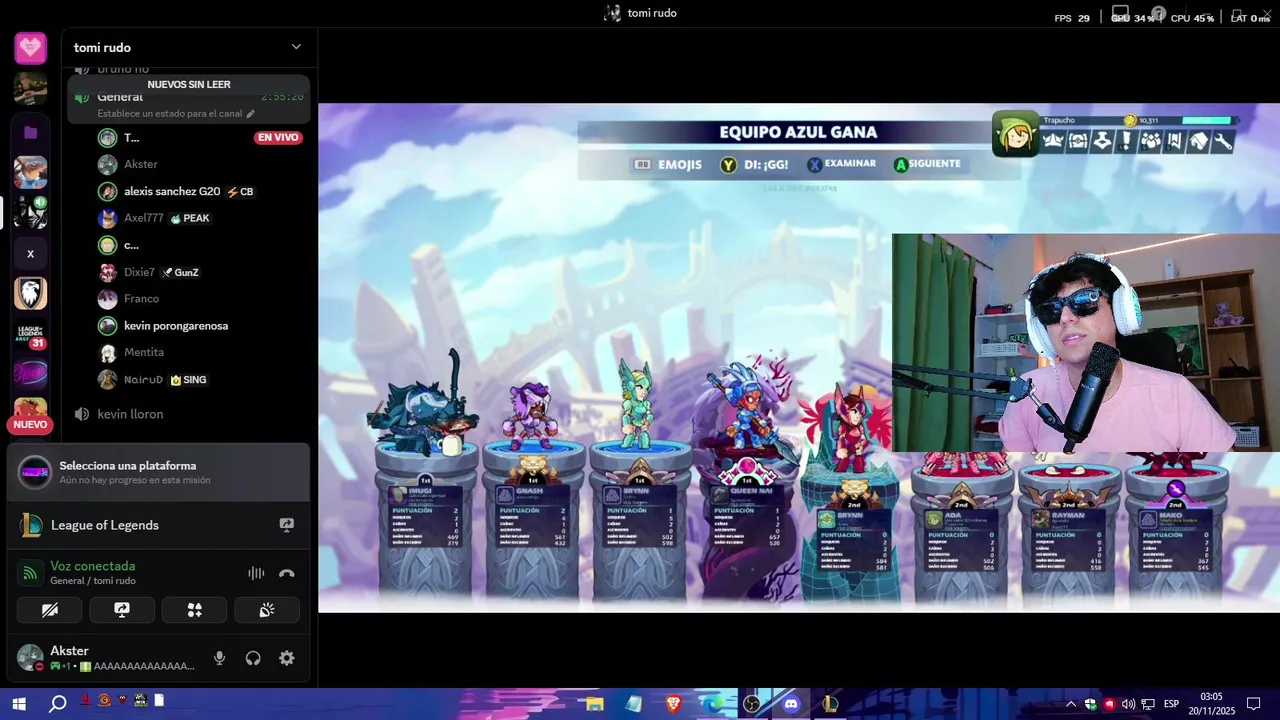The width and height of the screenshot is (1280, 720).
Task: Open the soundboard button
Action: coord(267,610)
